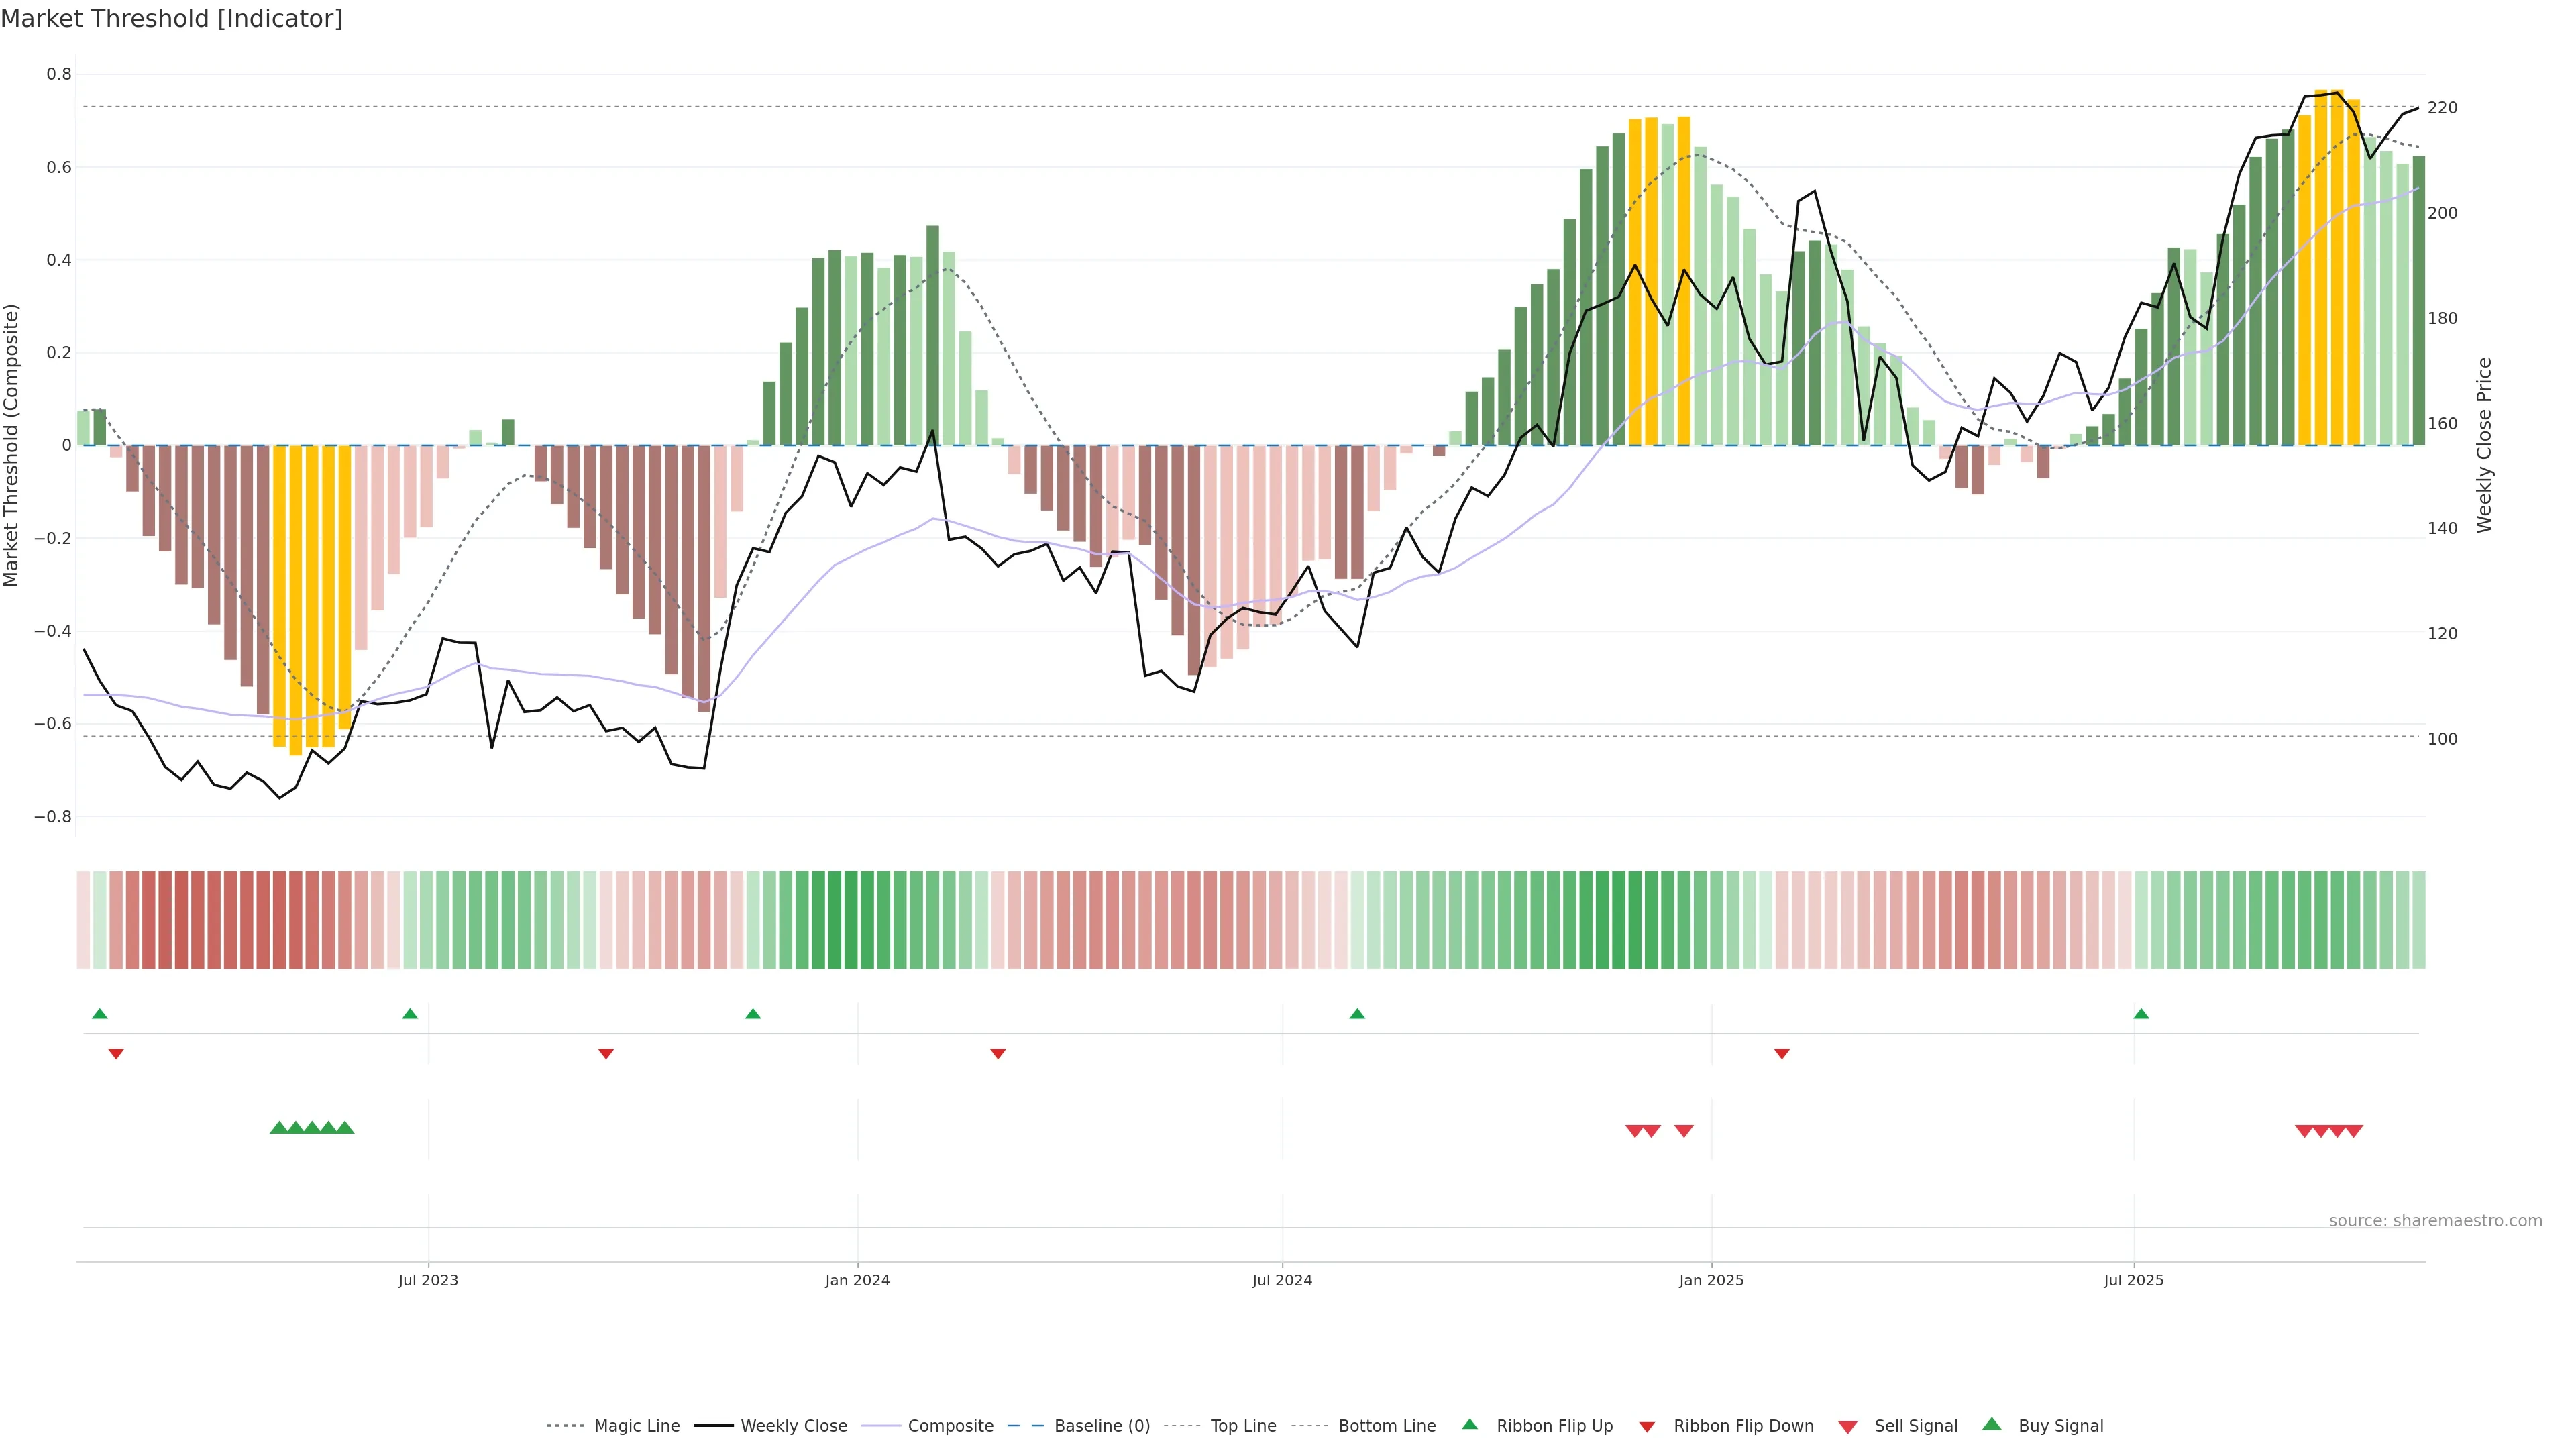This screenshot has width=2576, height=1449.
Task: Click the rightmost red sell signal triangle
Action: (x=2354, y=1131)
